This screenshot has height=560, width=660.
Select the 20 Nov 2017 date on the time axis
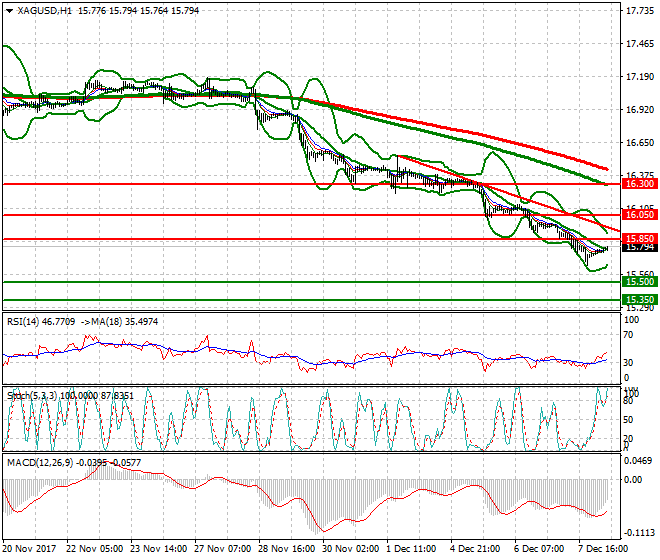(x=29, y=549)
